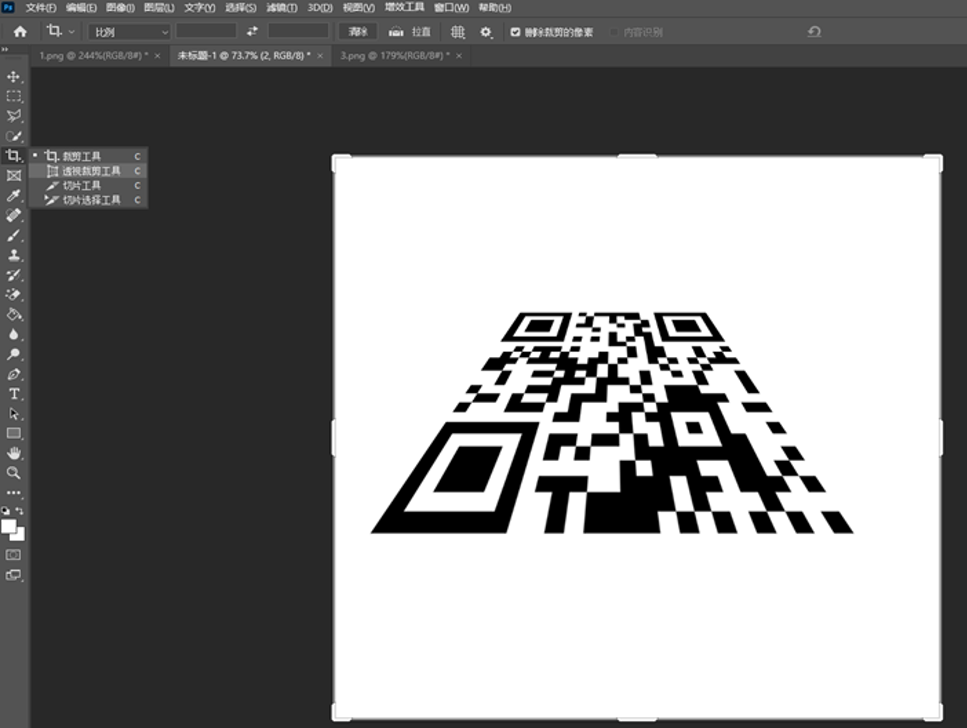Screen dimensions: 967x728
Task: Select the Move tool
Action: (x=14, y=77)
